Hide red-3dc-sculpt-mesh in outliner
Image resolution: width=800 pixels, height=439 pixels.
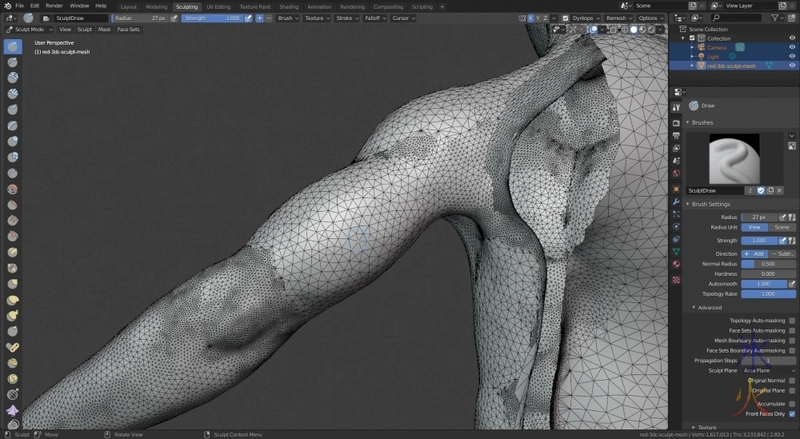coord(792,66)
